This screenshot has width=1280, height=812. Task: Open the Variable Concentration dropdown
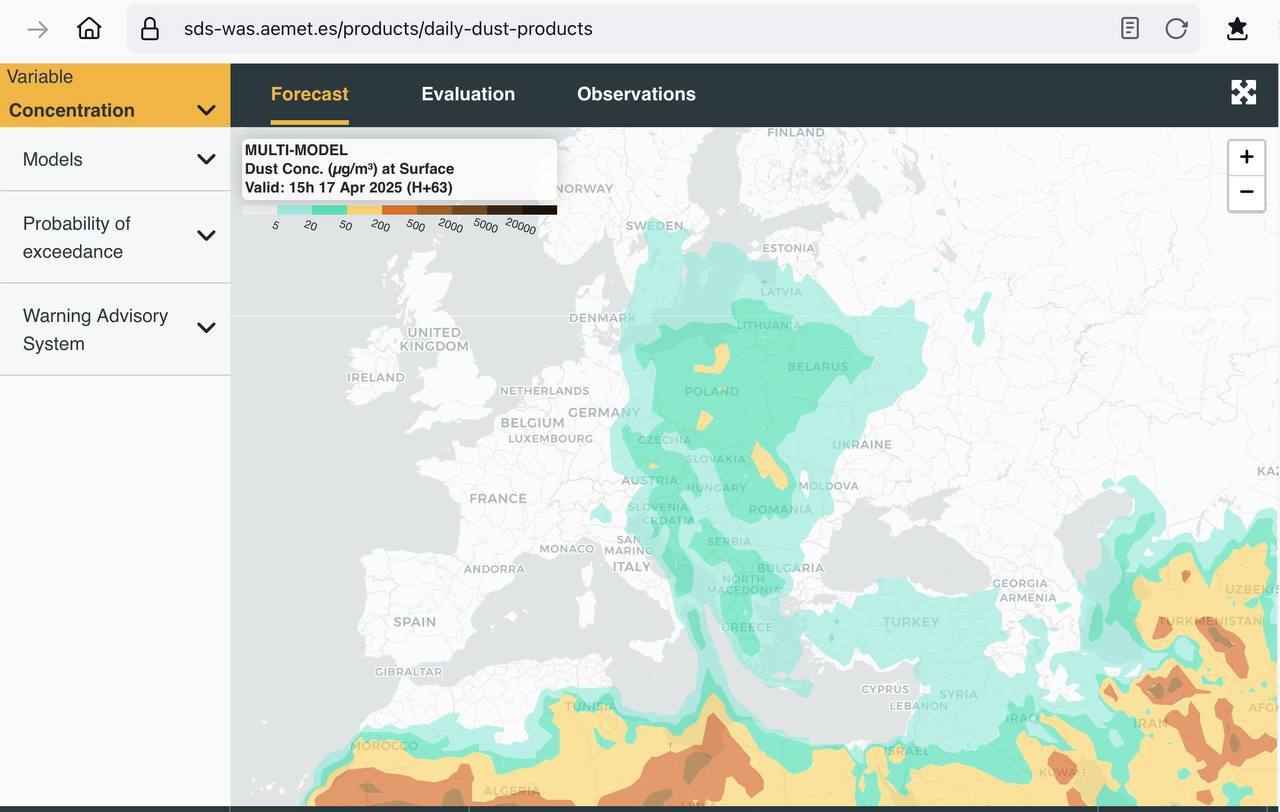[114, 96]
